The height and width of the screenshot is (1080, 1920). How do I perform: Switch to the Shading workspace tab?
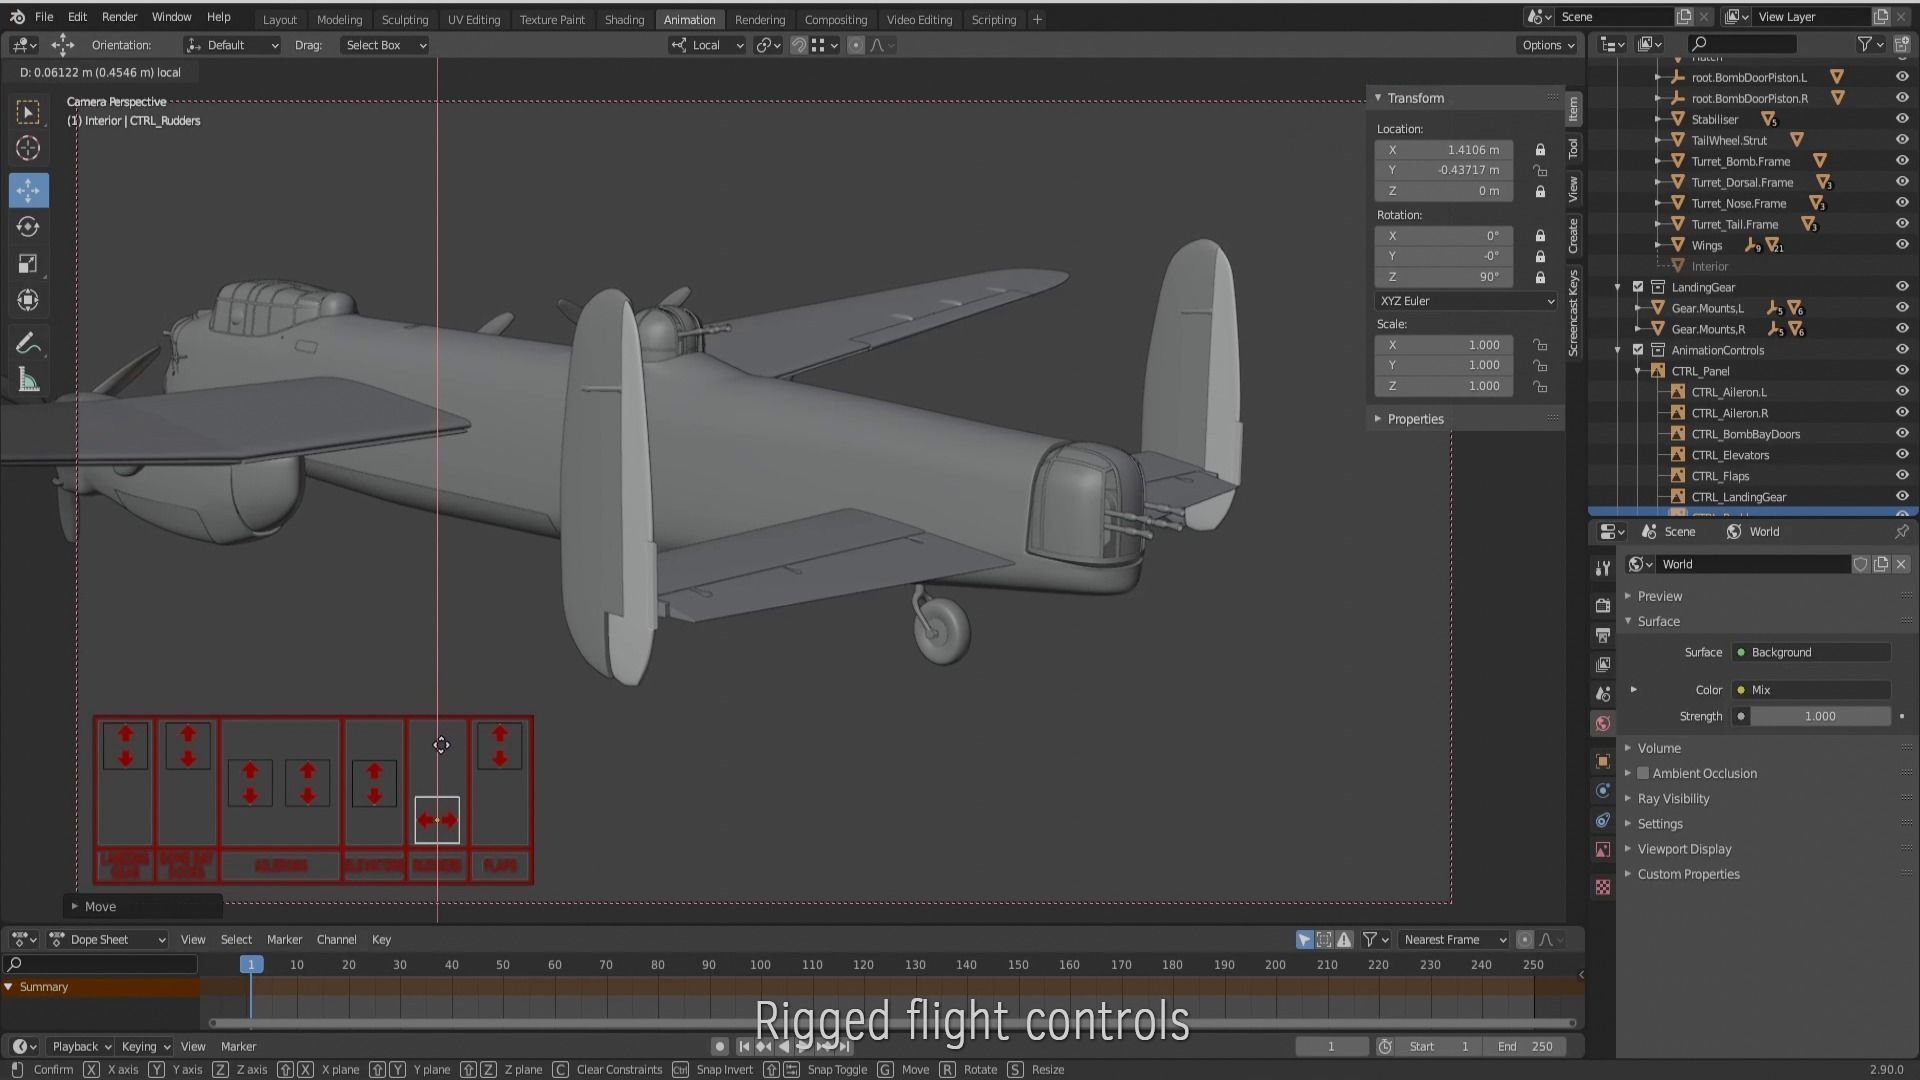[624, 19]
